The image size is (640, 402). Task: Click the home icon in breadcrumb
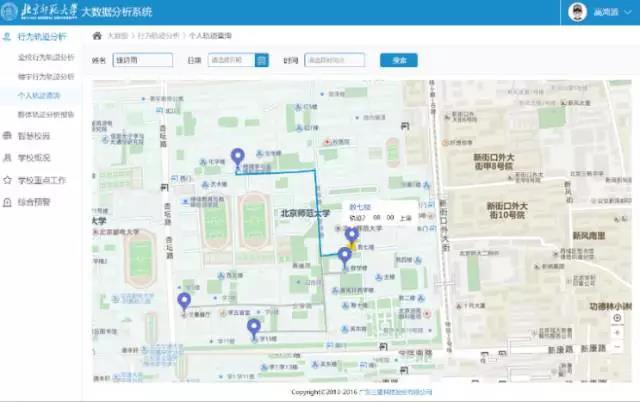click(97, 35)
